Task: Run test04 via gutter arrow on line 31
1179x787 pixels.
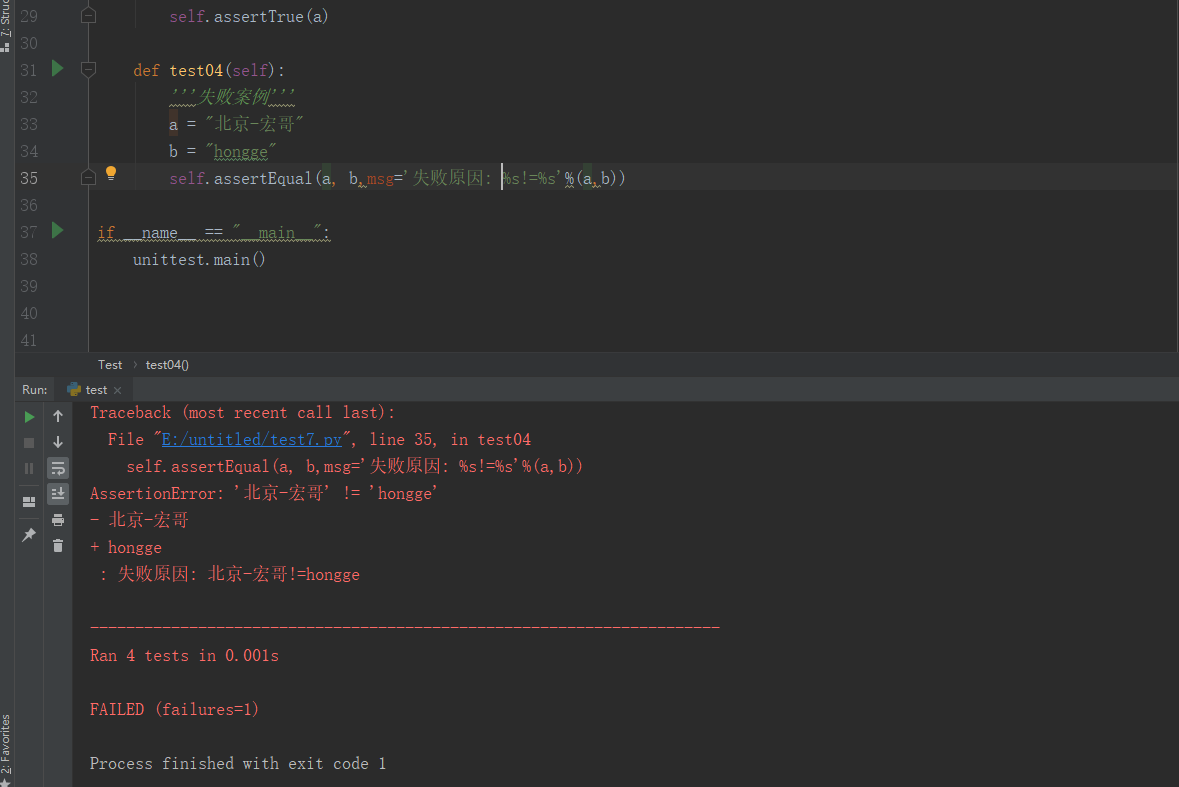Action: pyautogui.click(x=57, y=69)
